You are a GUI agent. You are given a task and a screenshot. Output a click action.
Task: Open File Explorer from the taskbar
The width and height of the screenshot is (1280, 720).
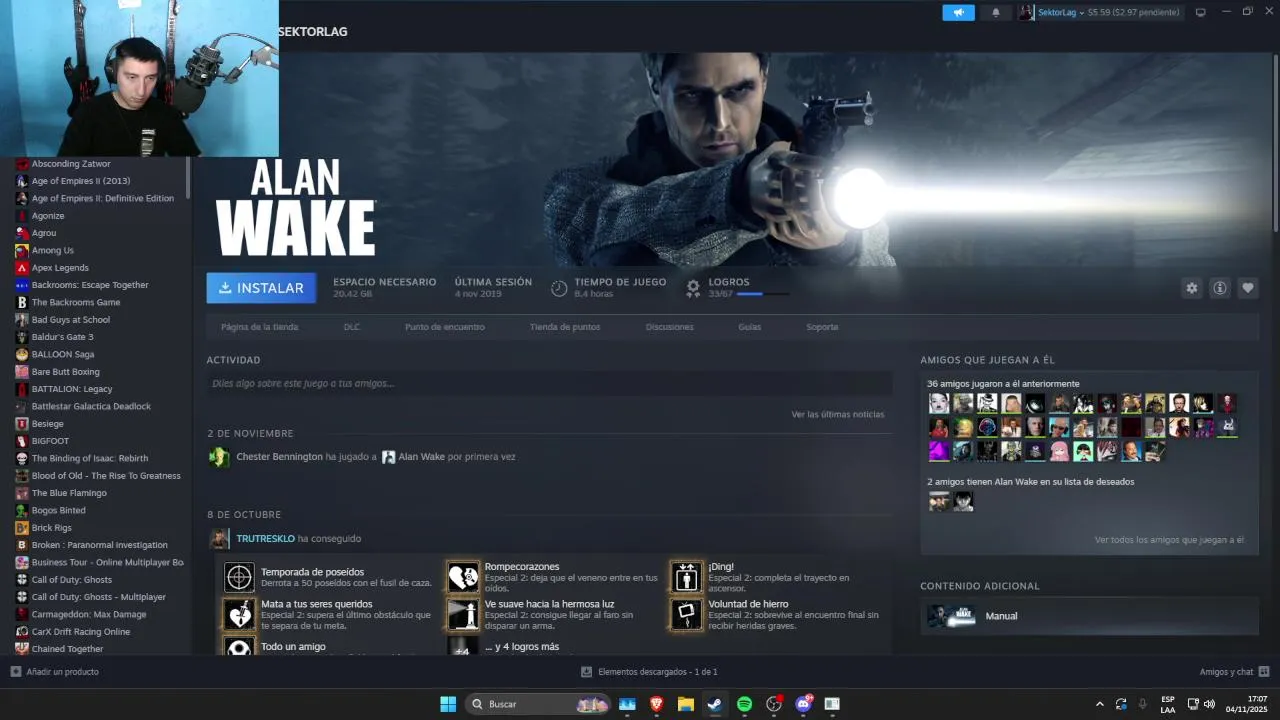point(685,704)
